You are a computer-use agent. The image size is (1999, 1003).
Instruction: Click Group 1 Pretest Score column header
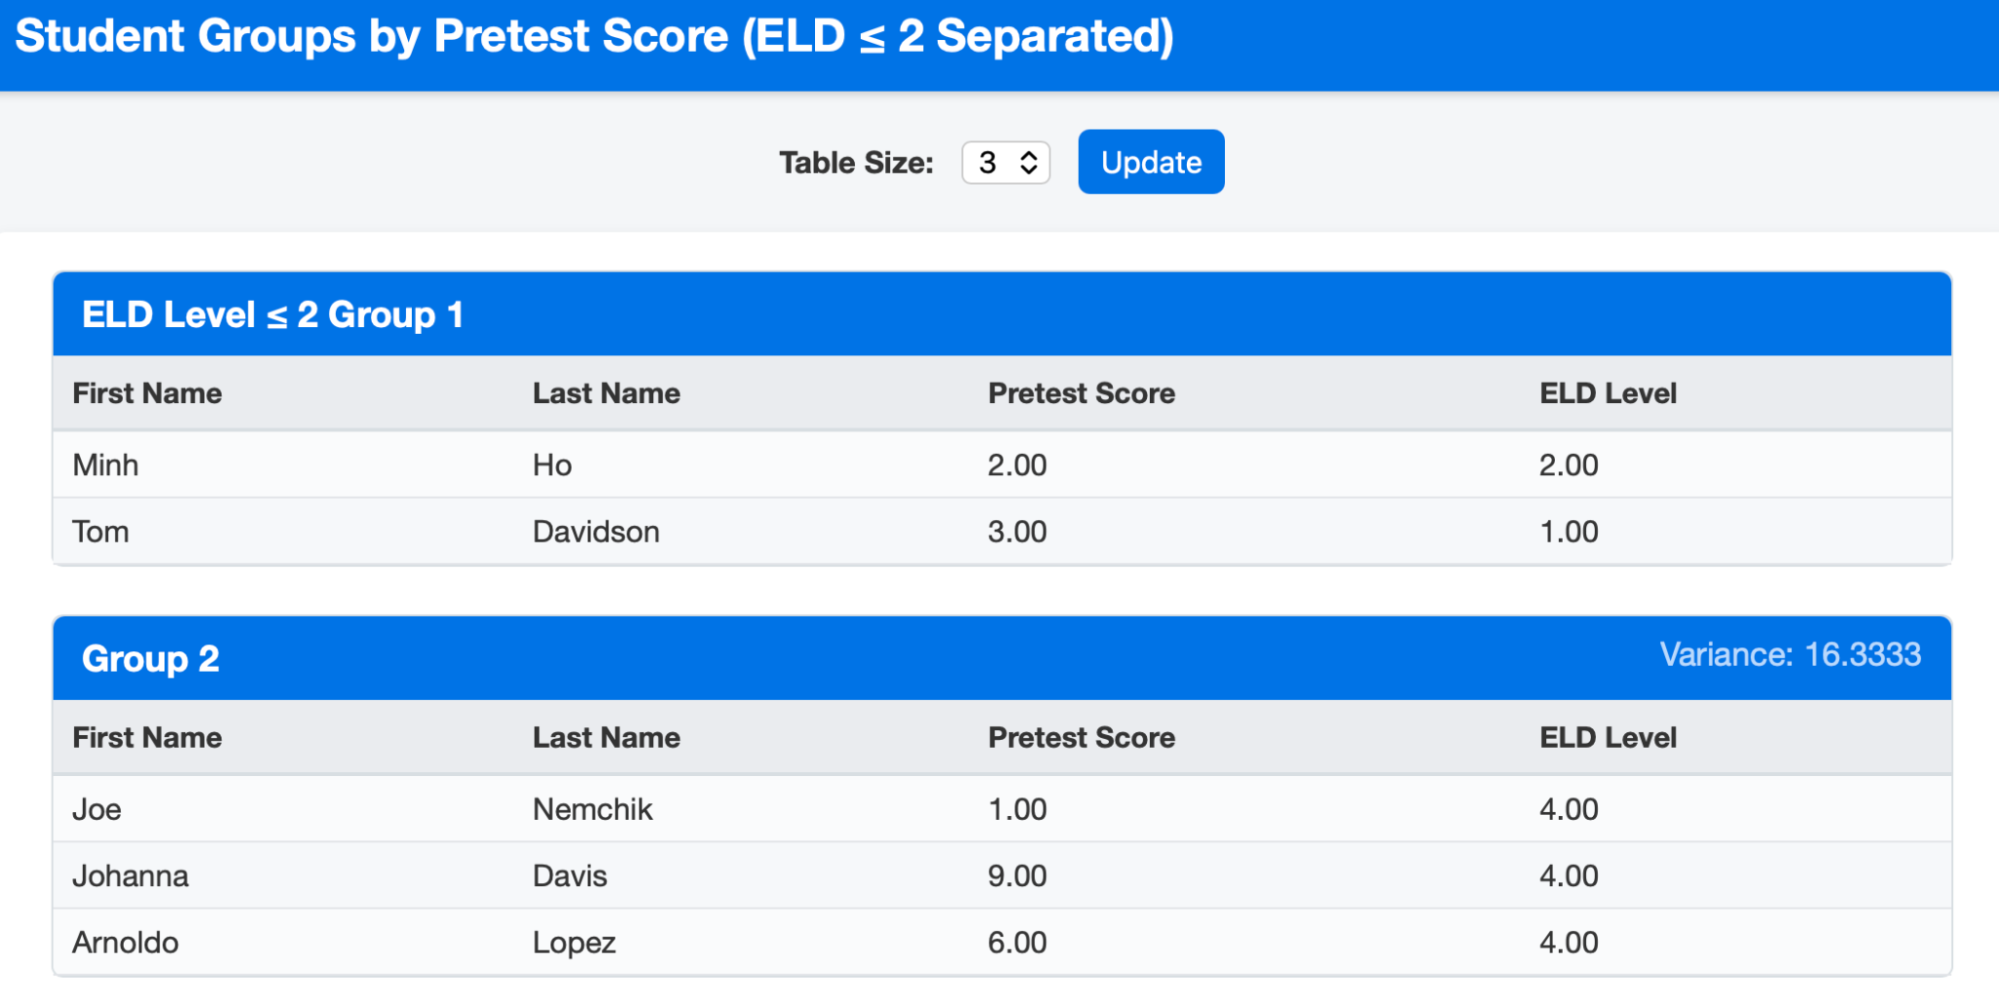(1081, 393)
